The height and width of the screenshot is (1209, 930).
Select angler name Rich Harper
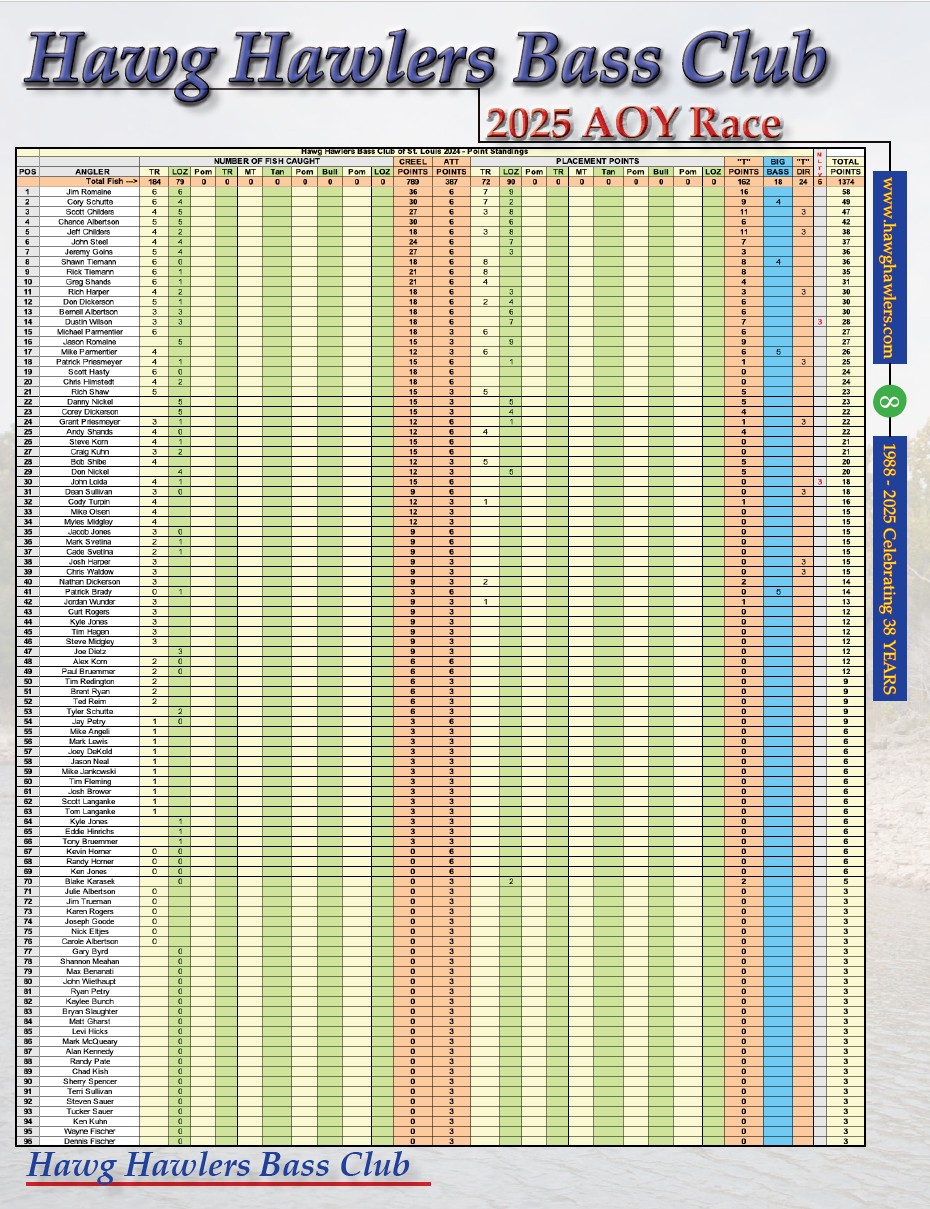(x=89, y=291)
